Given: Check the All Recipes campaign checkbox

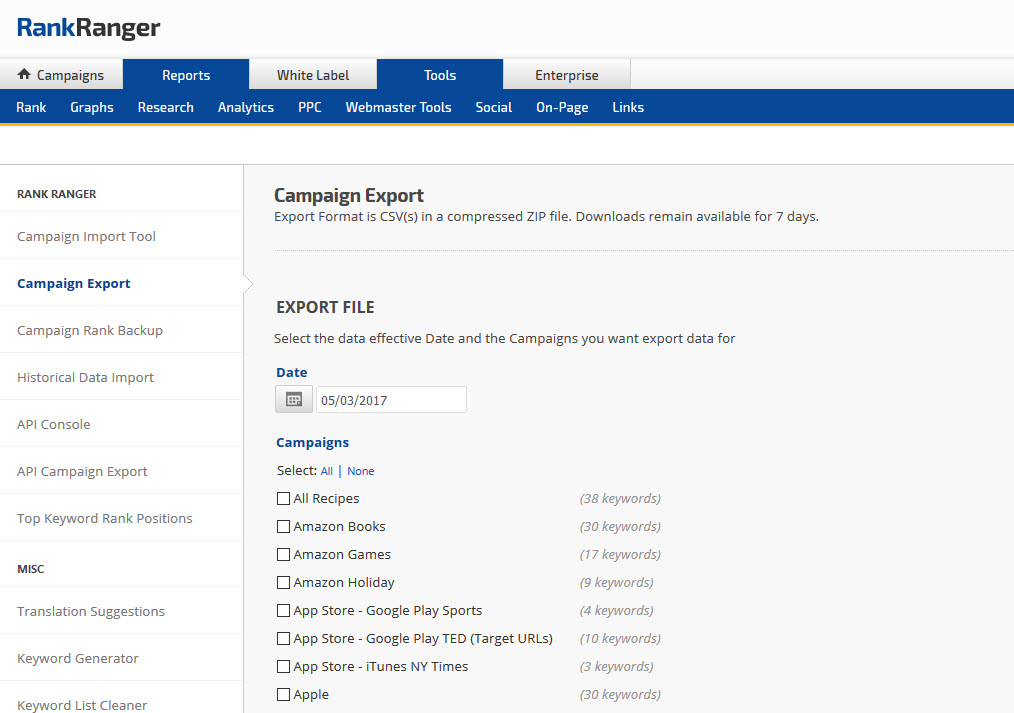Looking at the screenshot, I should tap(284, 499).
